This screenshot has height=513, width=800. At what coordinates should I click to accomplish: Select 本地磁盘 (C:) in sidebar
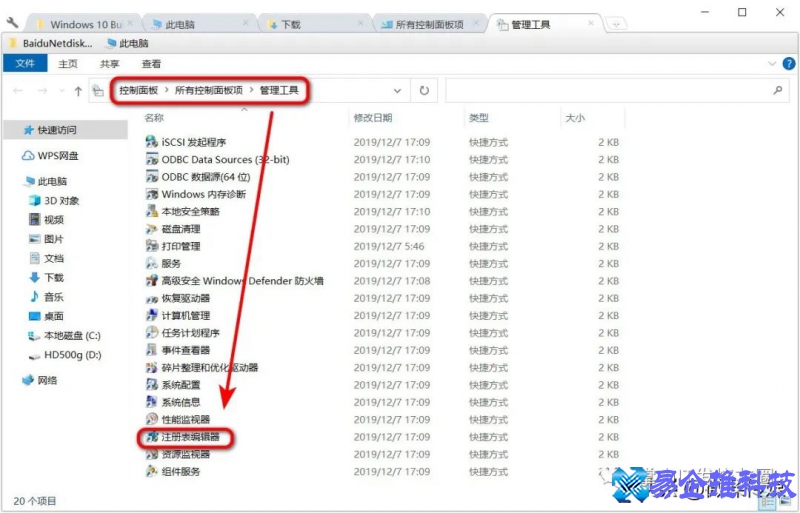[66, 335]
